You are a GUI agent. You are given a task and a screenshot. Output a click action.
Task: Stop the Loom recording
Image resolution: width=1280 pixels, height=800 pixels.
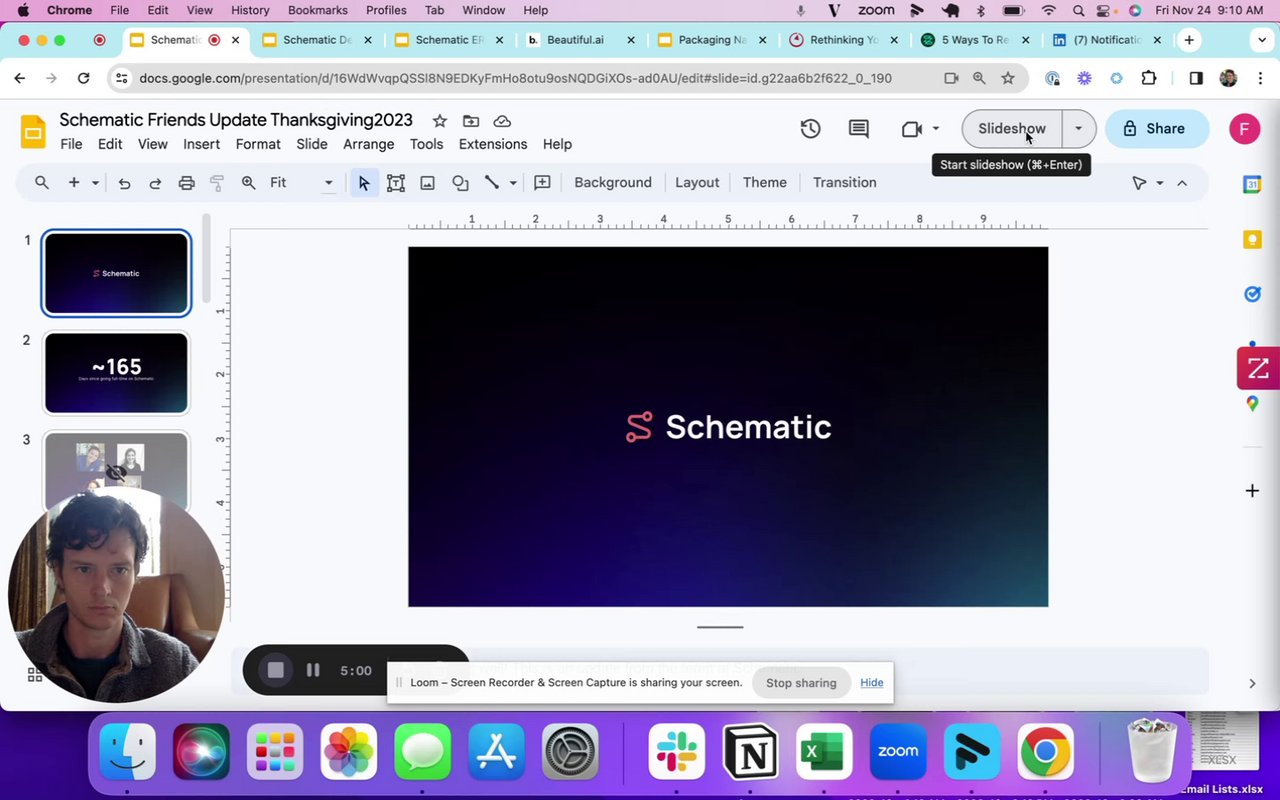[276, 670]
